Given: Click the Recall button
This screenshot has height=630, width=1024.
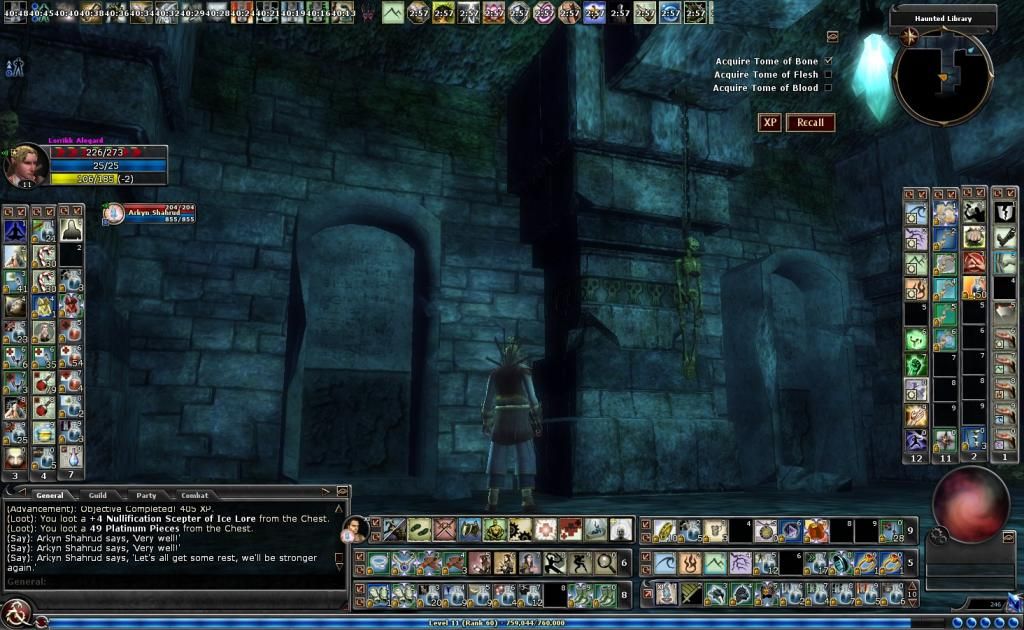Looking at the screenshot, I should pyautogui.click(x=810, y=122).
